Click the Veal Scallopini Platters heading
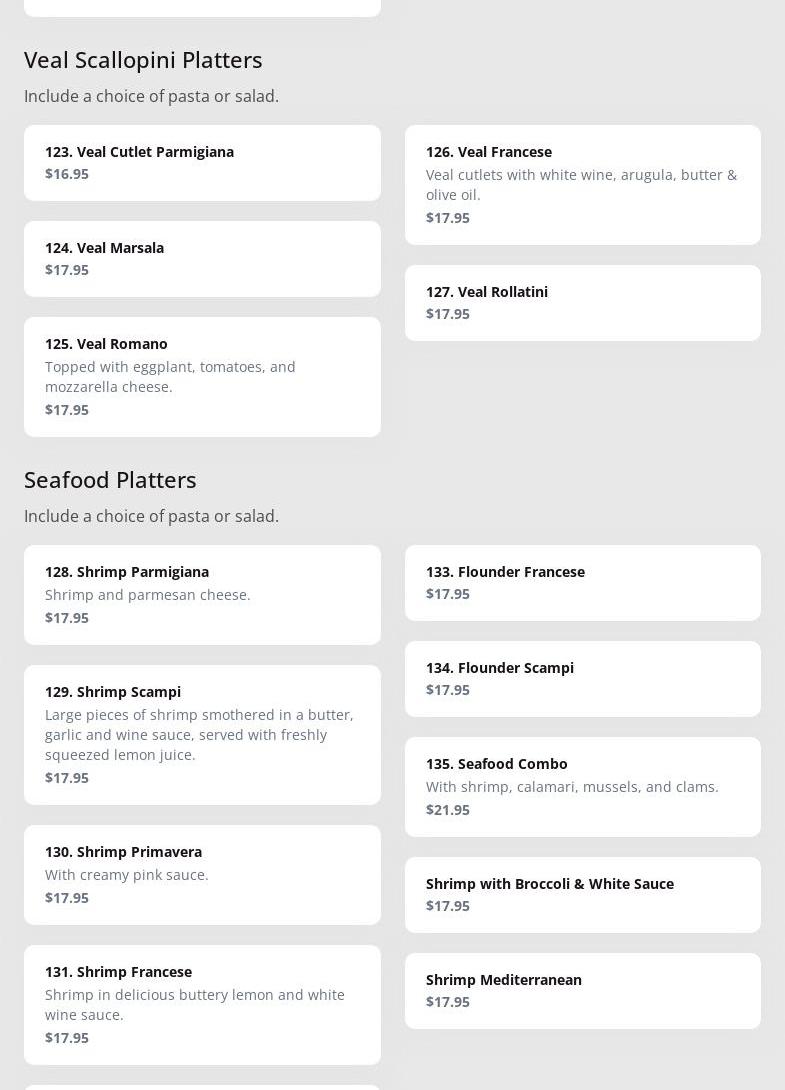785x1090 pixels. (x=143, y=60)
